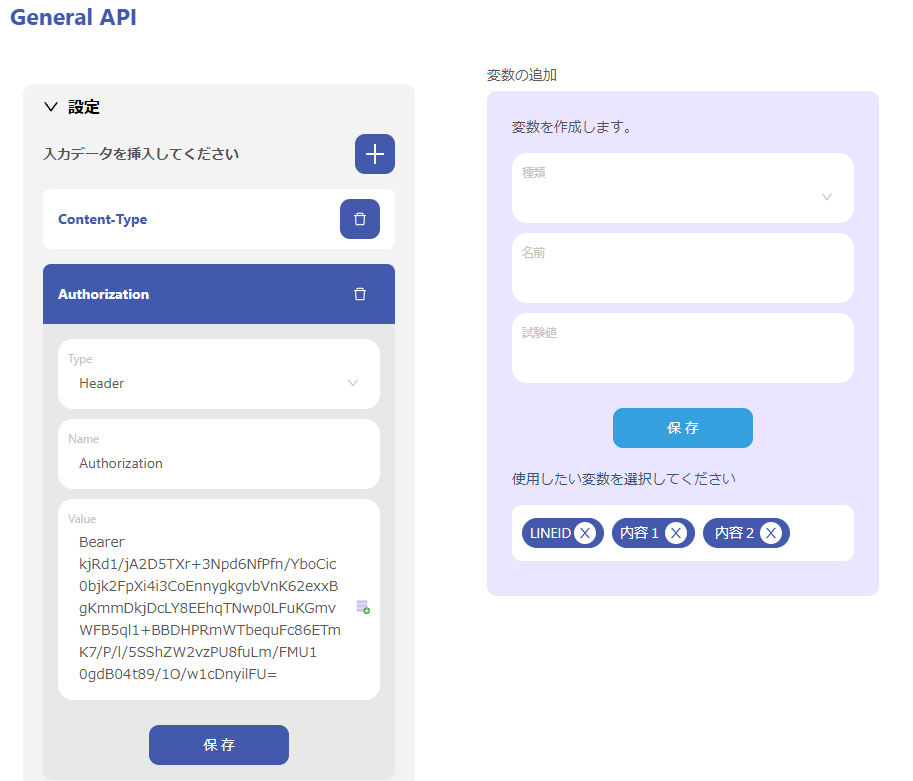Remove the 内容 2 variable tag
The image size is (913, 781).
[x=770, y=533]
